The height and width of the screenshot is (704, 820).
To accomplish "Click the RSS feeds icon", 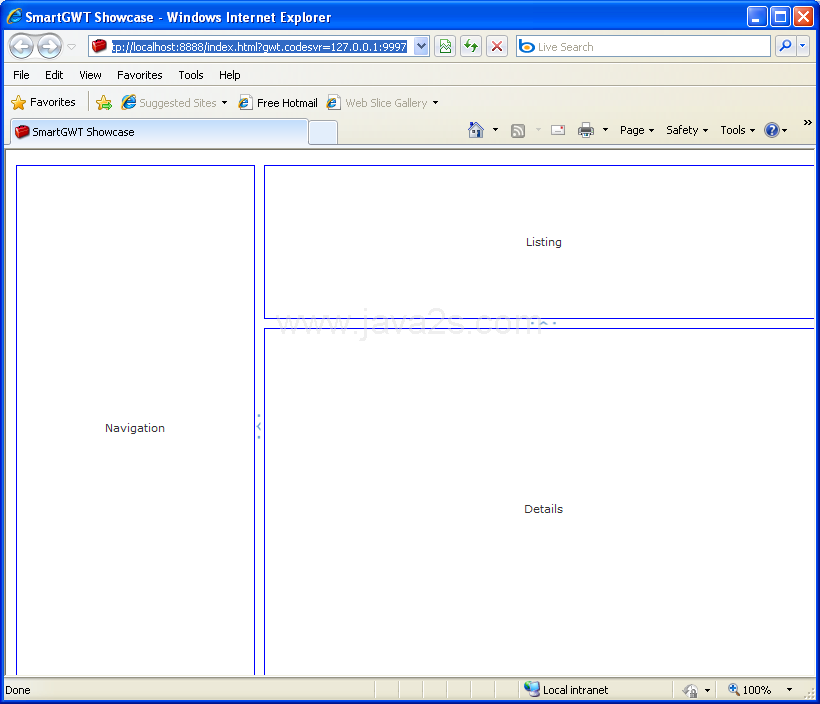I will tap(518, 130).
